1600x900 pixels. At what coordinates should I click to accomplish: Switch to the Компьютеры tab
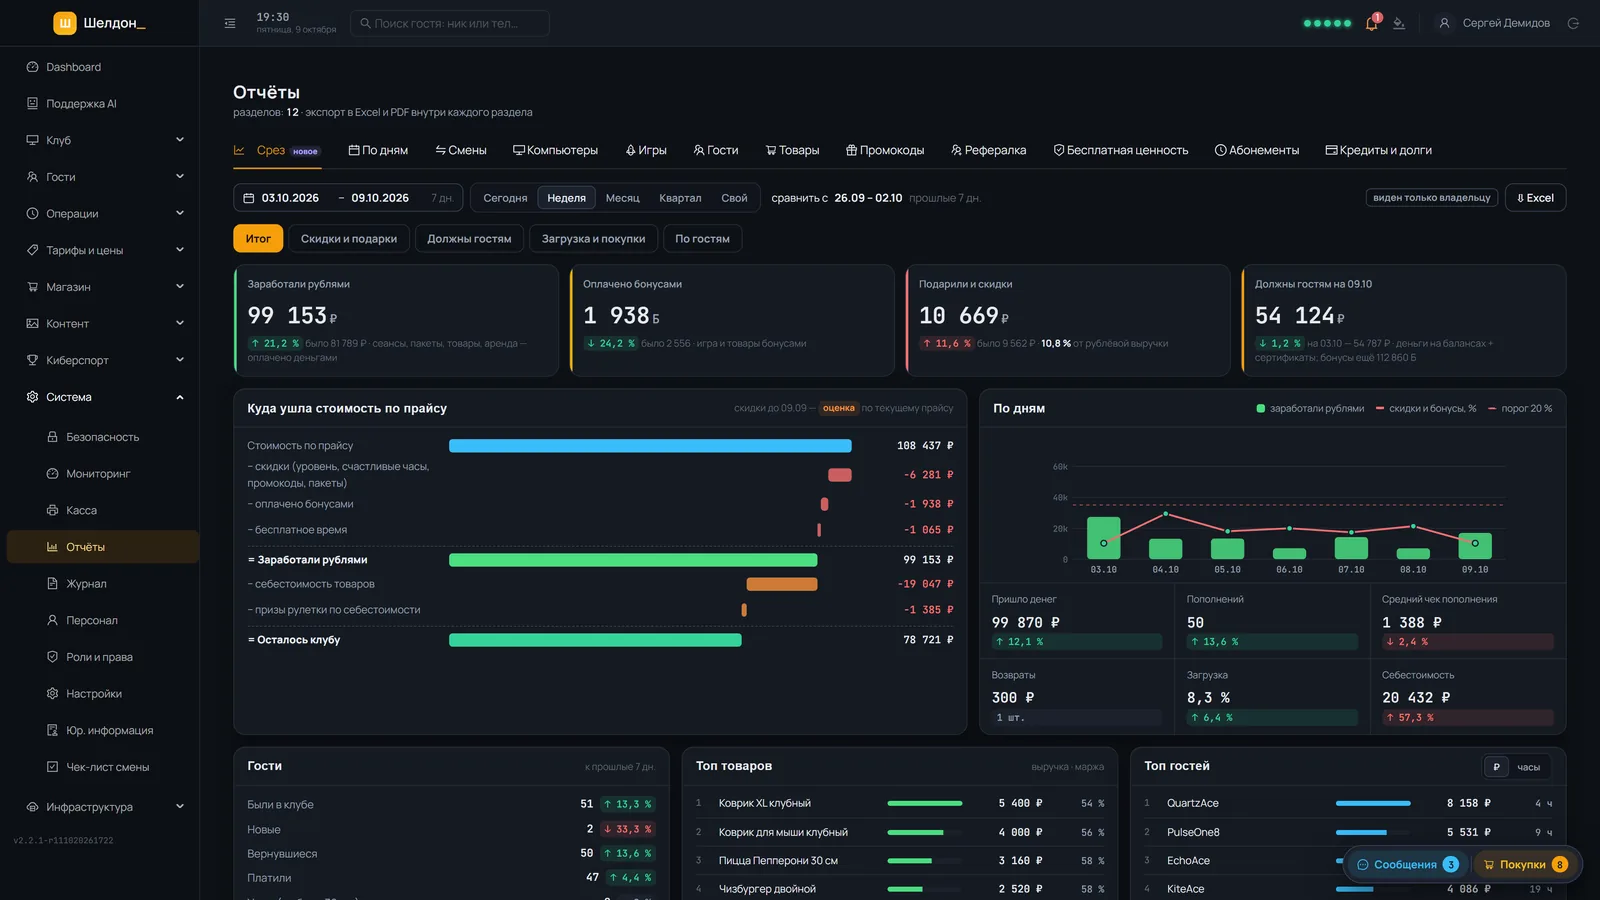(x=555, y=150)
